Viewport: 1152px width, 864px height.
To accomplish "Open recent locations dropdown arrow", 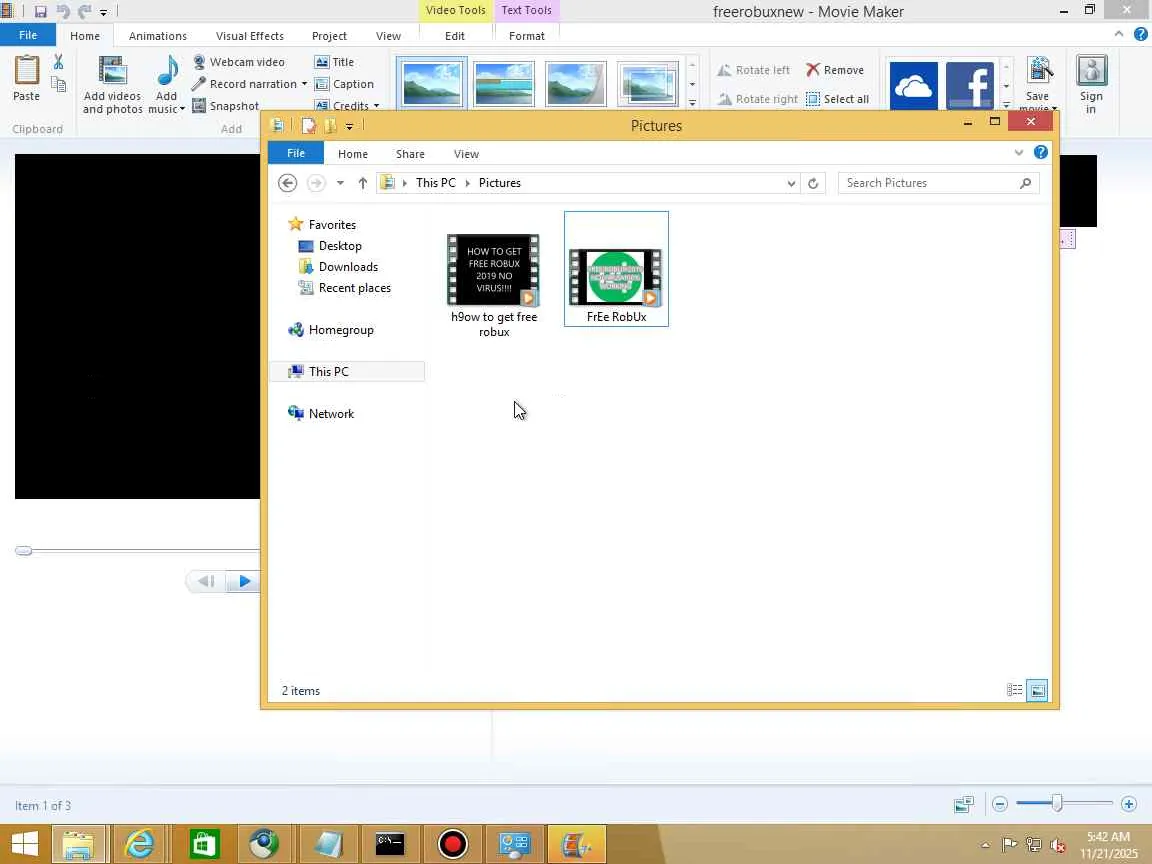I will pyautogui.click(x=340, y=183).
